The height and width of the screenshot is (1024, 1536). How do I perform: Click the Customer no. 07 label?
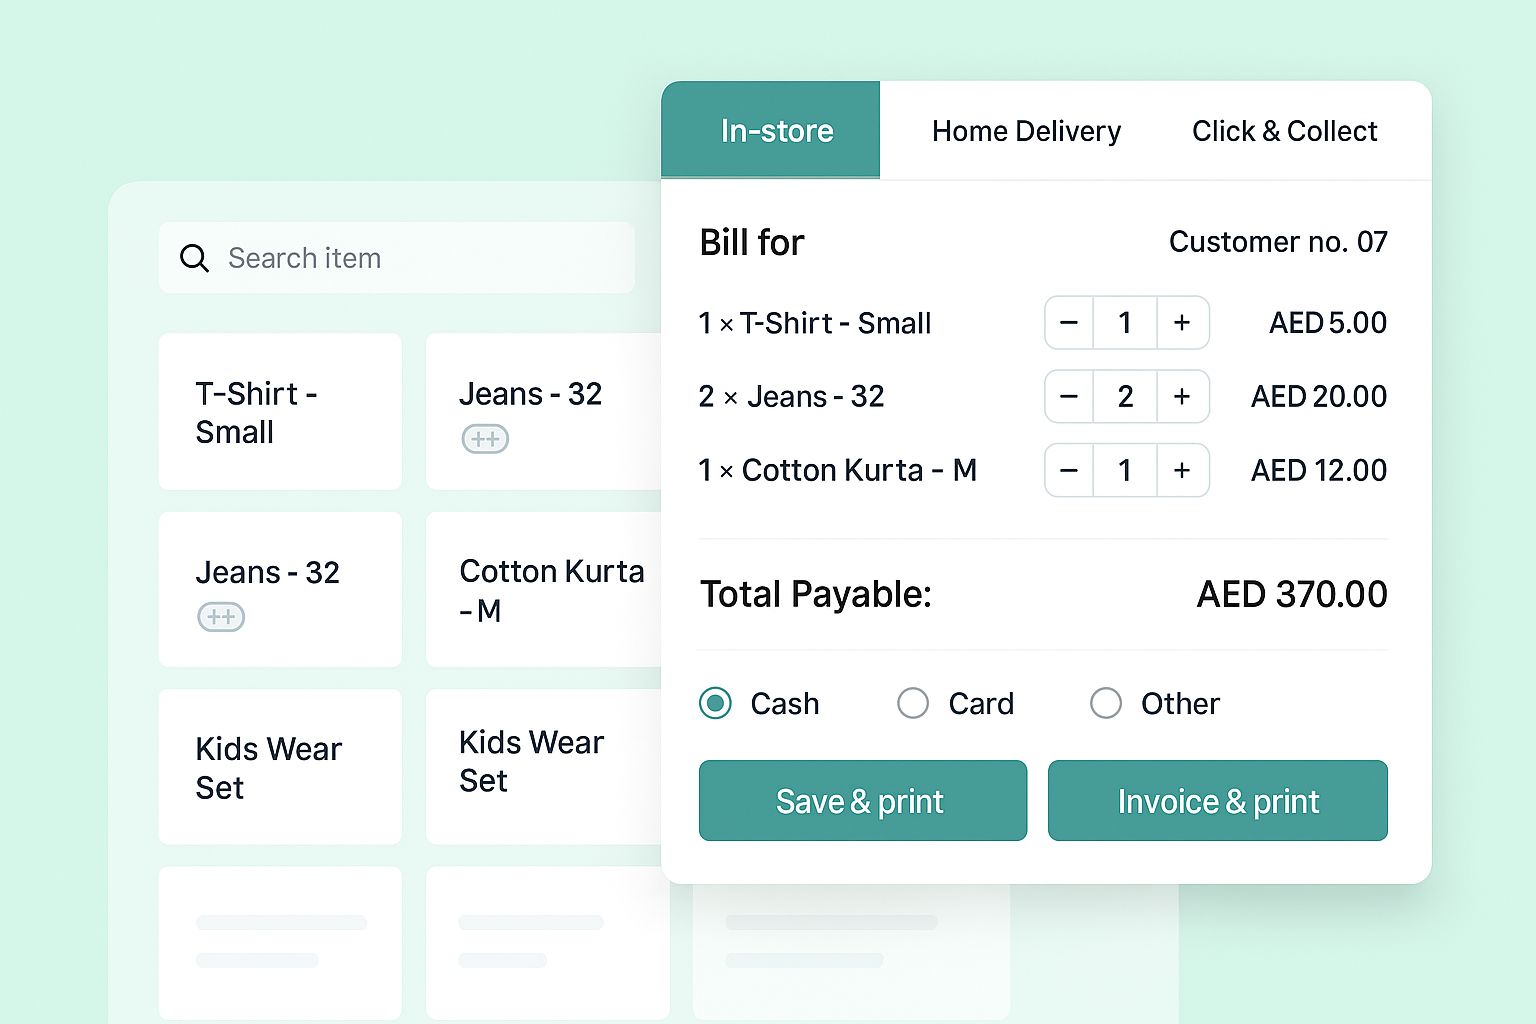click(x=1278, y=241)
